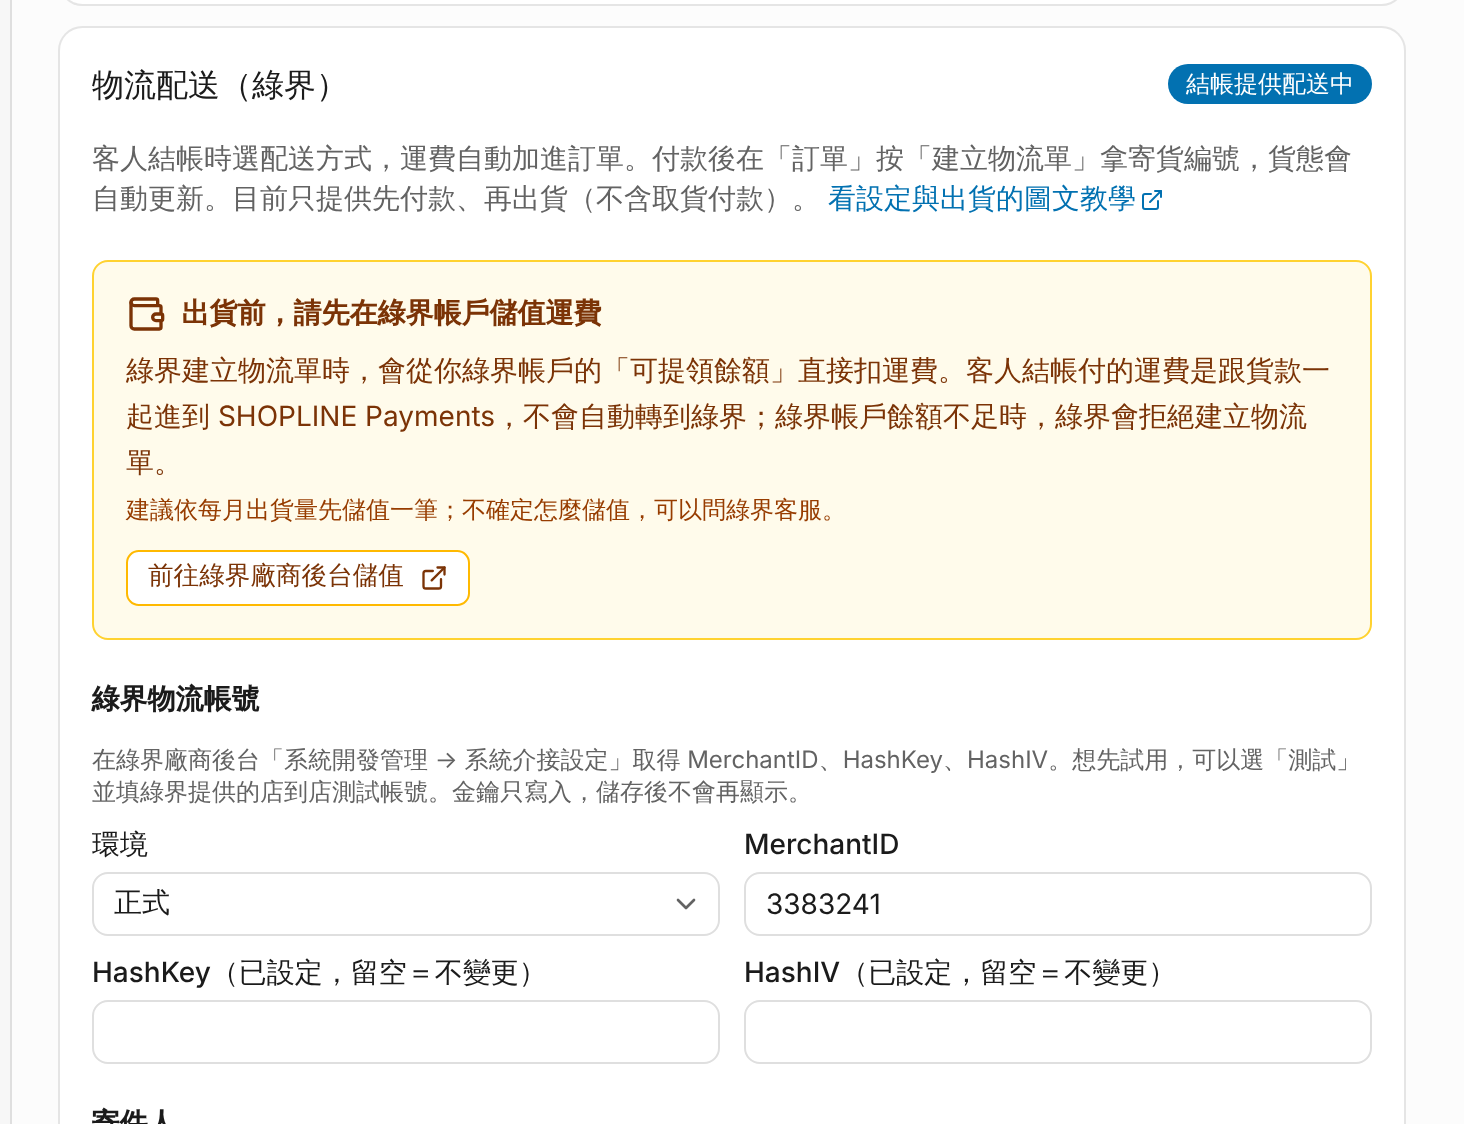The width and height of the screenshot is (1464, 1124).
Task: Click the 綠界物流帳號 subsection heading
Action: 176,699
